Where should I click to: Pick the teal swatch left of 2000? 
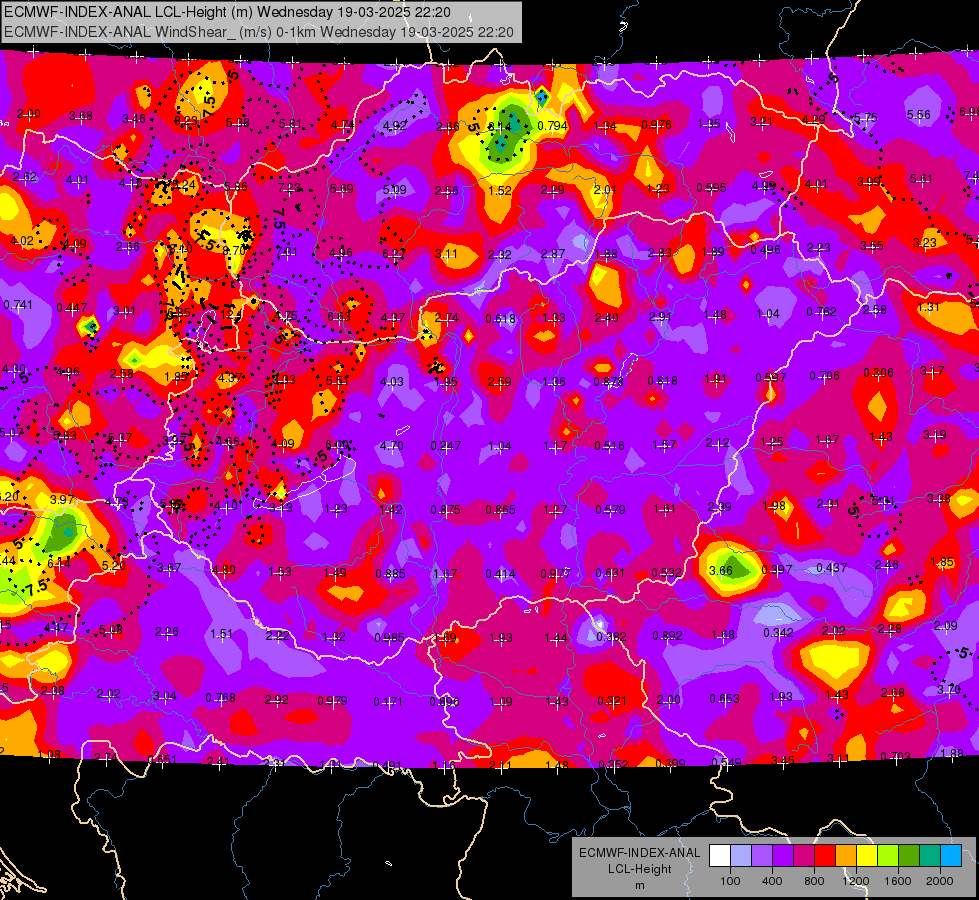[930, 856]
